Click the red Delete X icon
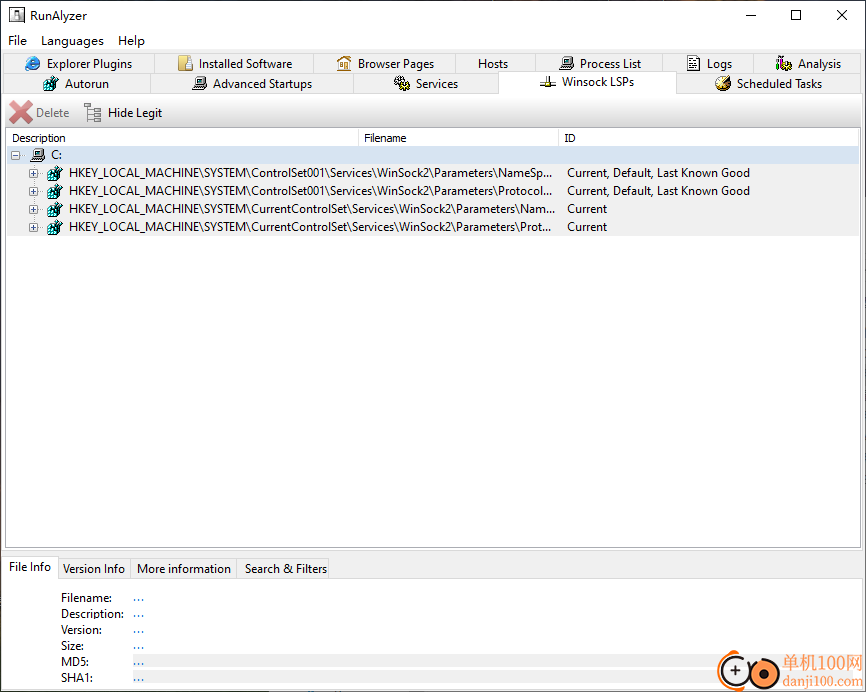 [21, 112]
